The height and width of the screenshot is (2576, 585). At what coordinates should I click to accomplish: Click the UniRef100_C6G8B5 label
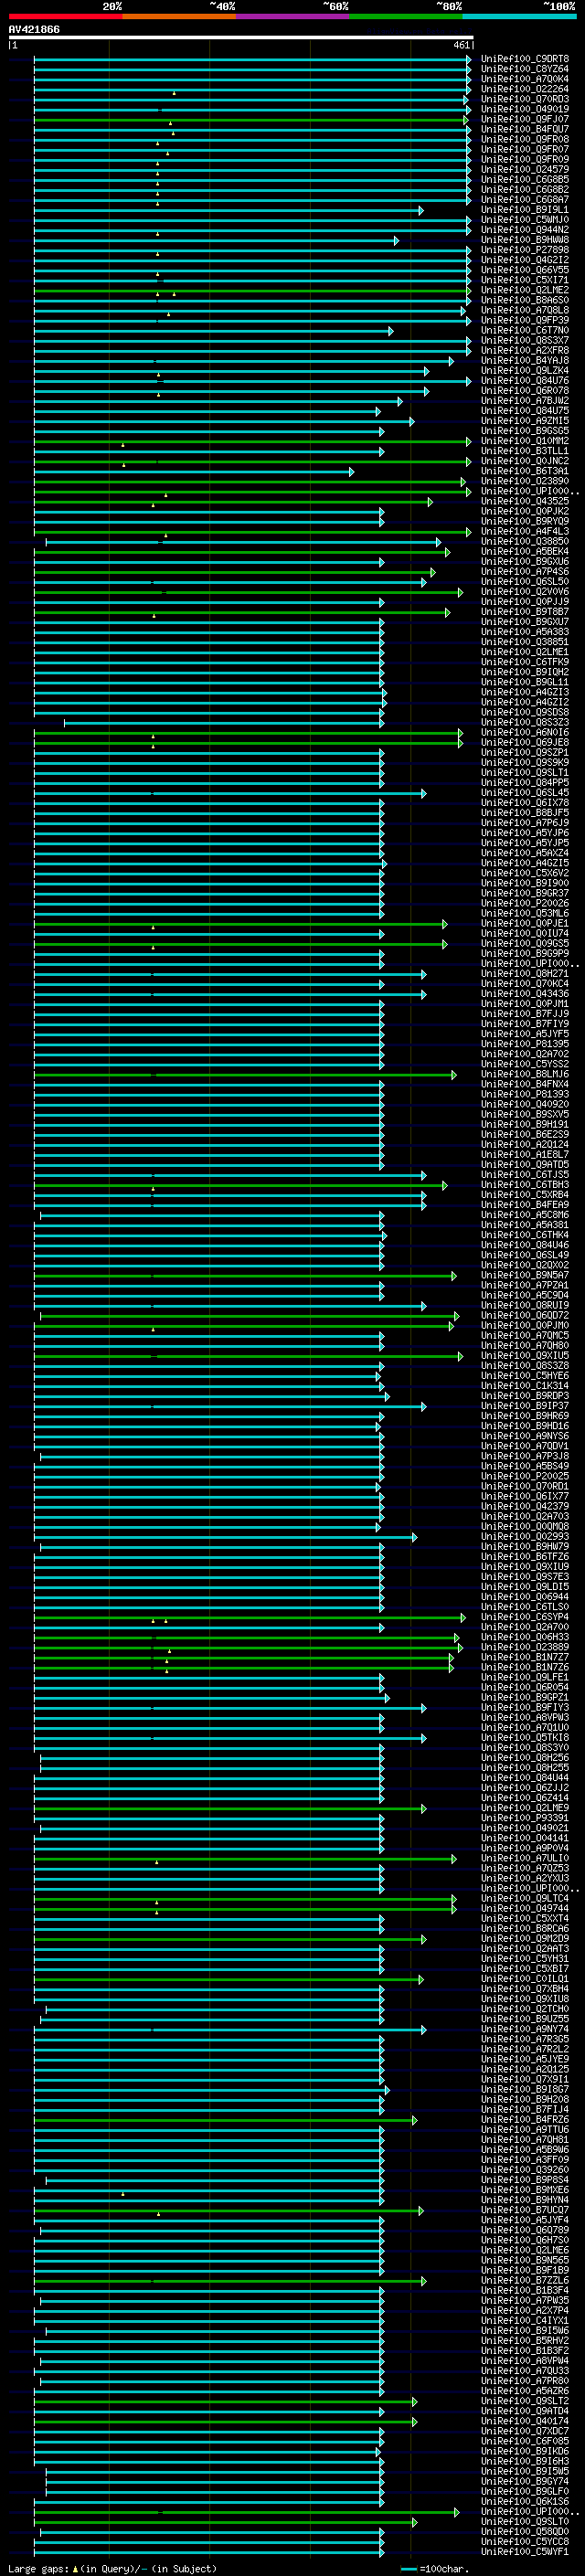(x=524, y=180)
